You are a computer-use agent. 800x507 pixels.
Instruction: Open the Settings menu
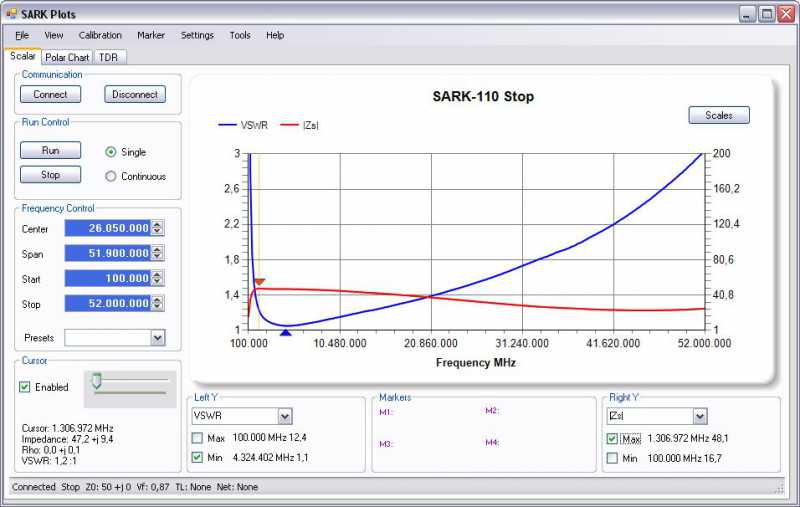click(x=197, y=35)
